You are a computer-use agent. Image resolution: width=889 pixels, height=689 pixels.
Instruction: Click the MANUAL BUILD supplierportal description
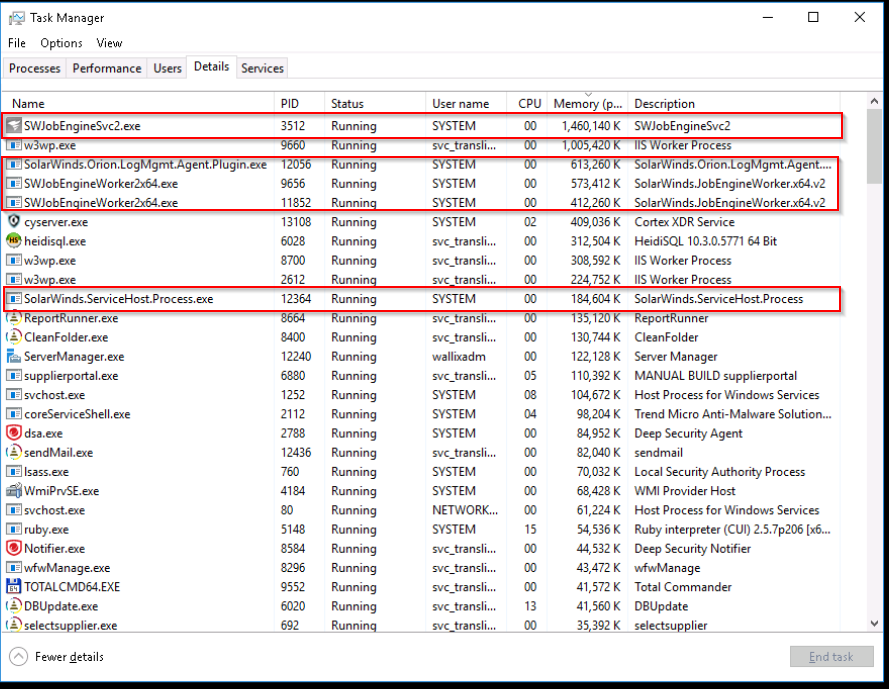point(716,375)
